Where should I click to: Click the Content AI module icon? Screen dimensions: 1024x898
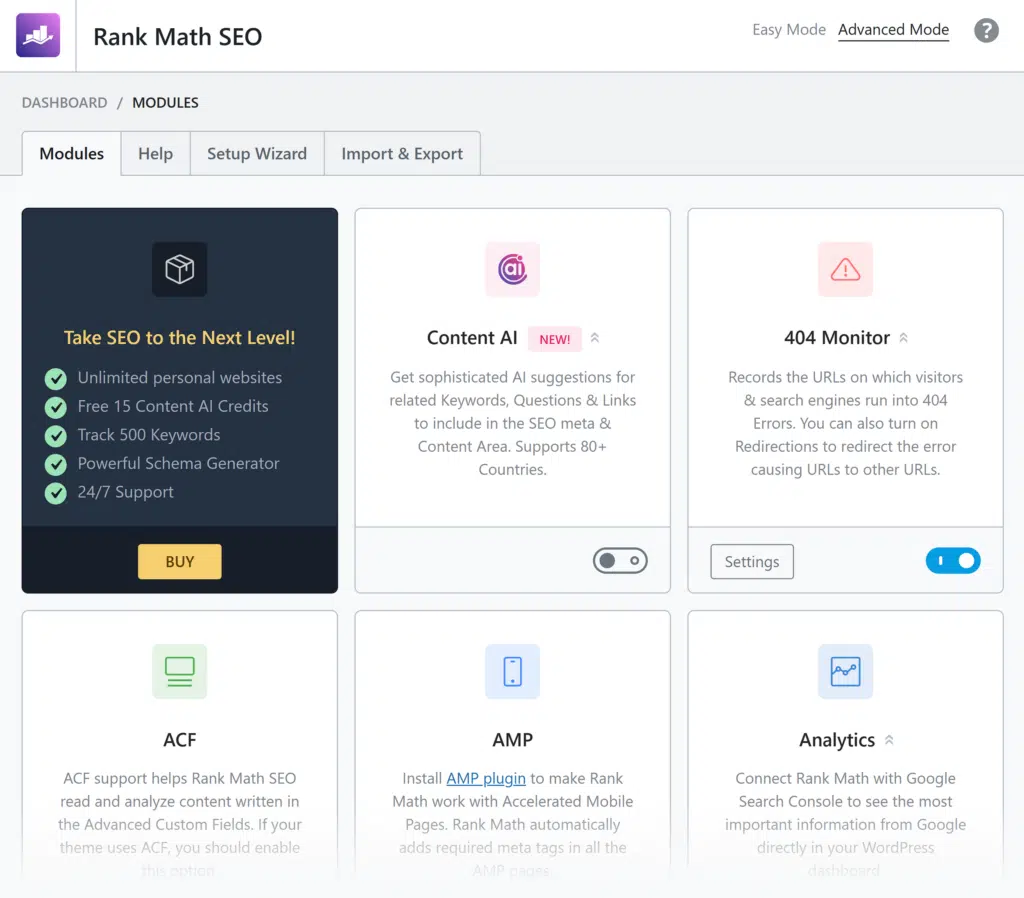click(x=512, y=269)
